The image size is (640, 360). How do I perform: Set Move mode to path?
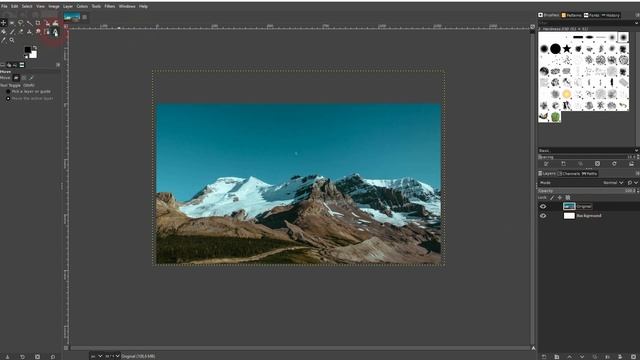31,78
